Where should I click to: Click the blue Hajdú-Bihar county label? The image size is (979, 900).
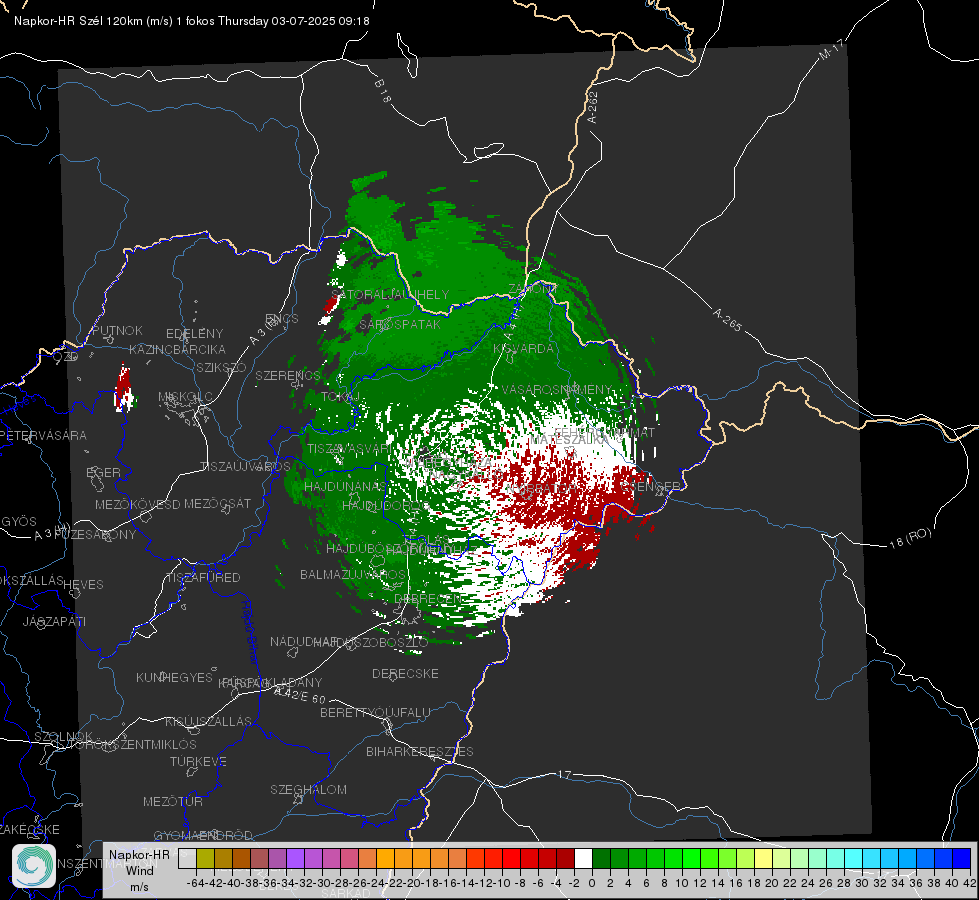point(250,632)
